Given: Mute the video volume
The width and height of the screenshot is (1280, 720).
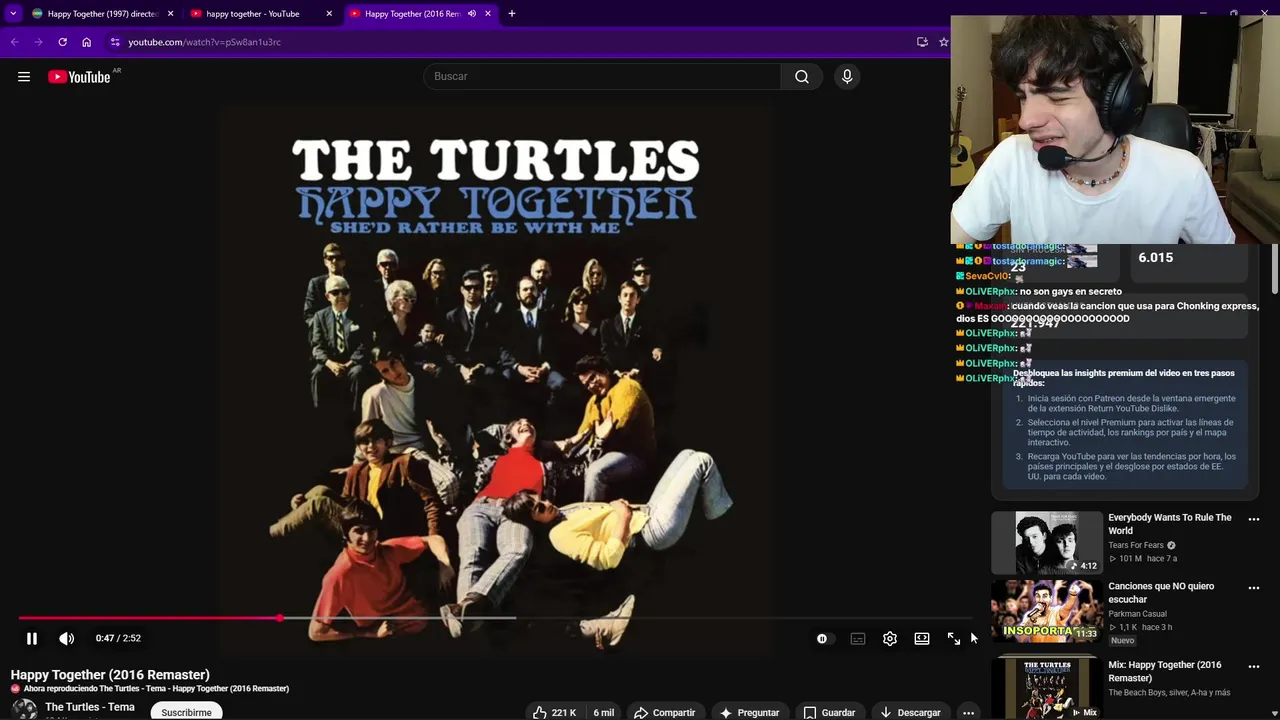Looking at the screenshot, I should tap(66, 639).
